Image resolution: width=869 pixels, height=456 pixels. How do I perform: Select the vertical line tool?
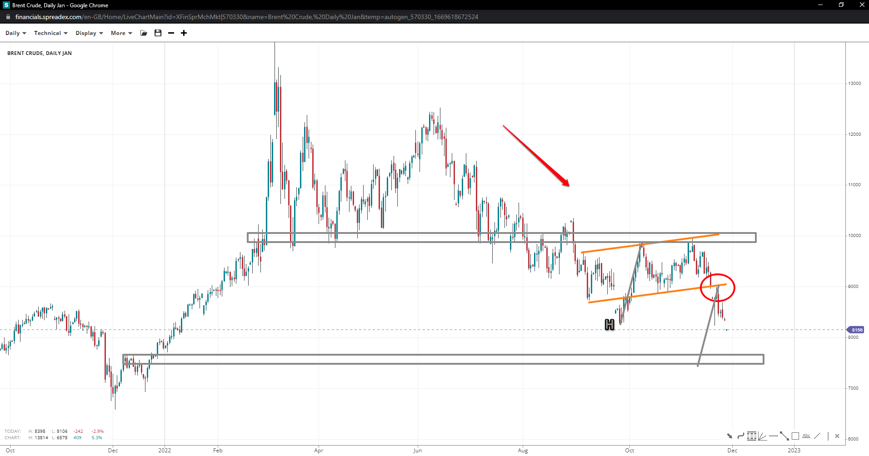click(x=827, y=436)
